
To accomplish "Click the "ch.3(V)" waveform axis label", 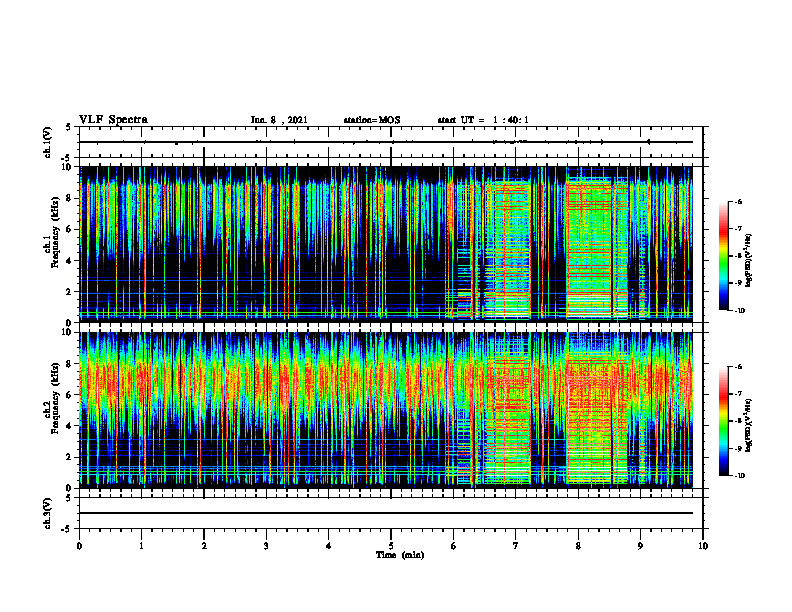I will coord(48,513).
